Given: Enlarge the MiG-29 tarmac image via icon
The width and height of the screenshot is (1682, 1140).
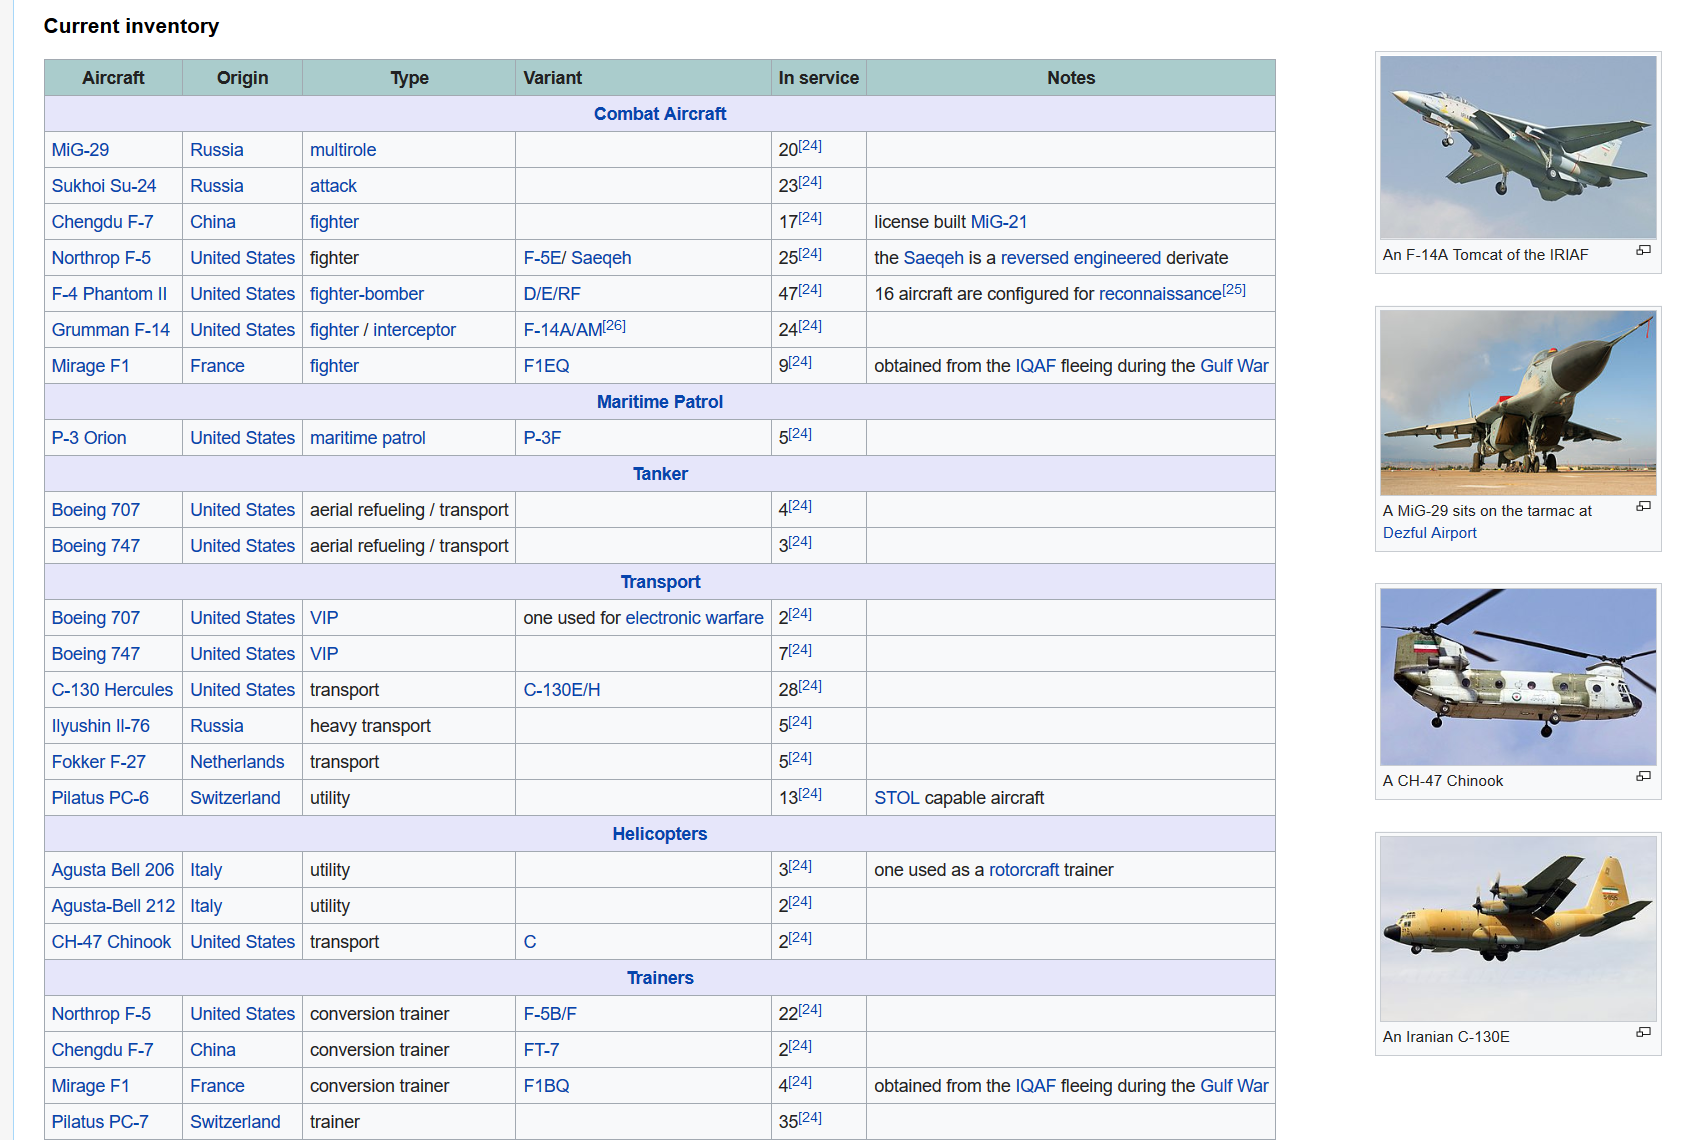Looking at the screenshot, I should 1643,507.
